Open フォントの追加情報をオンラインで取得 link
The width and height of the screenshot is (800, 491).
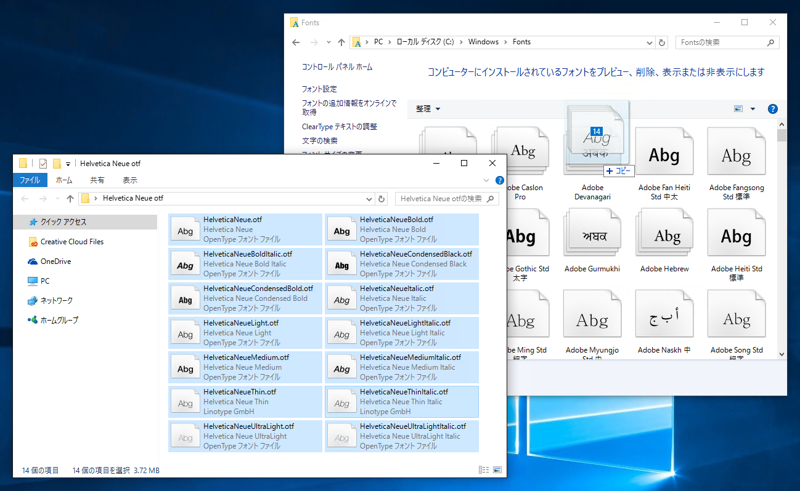[x=348, y=107]
